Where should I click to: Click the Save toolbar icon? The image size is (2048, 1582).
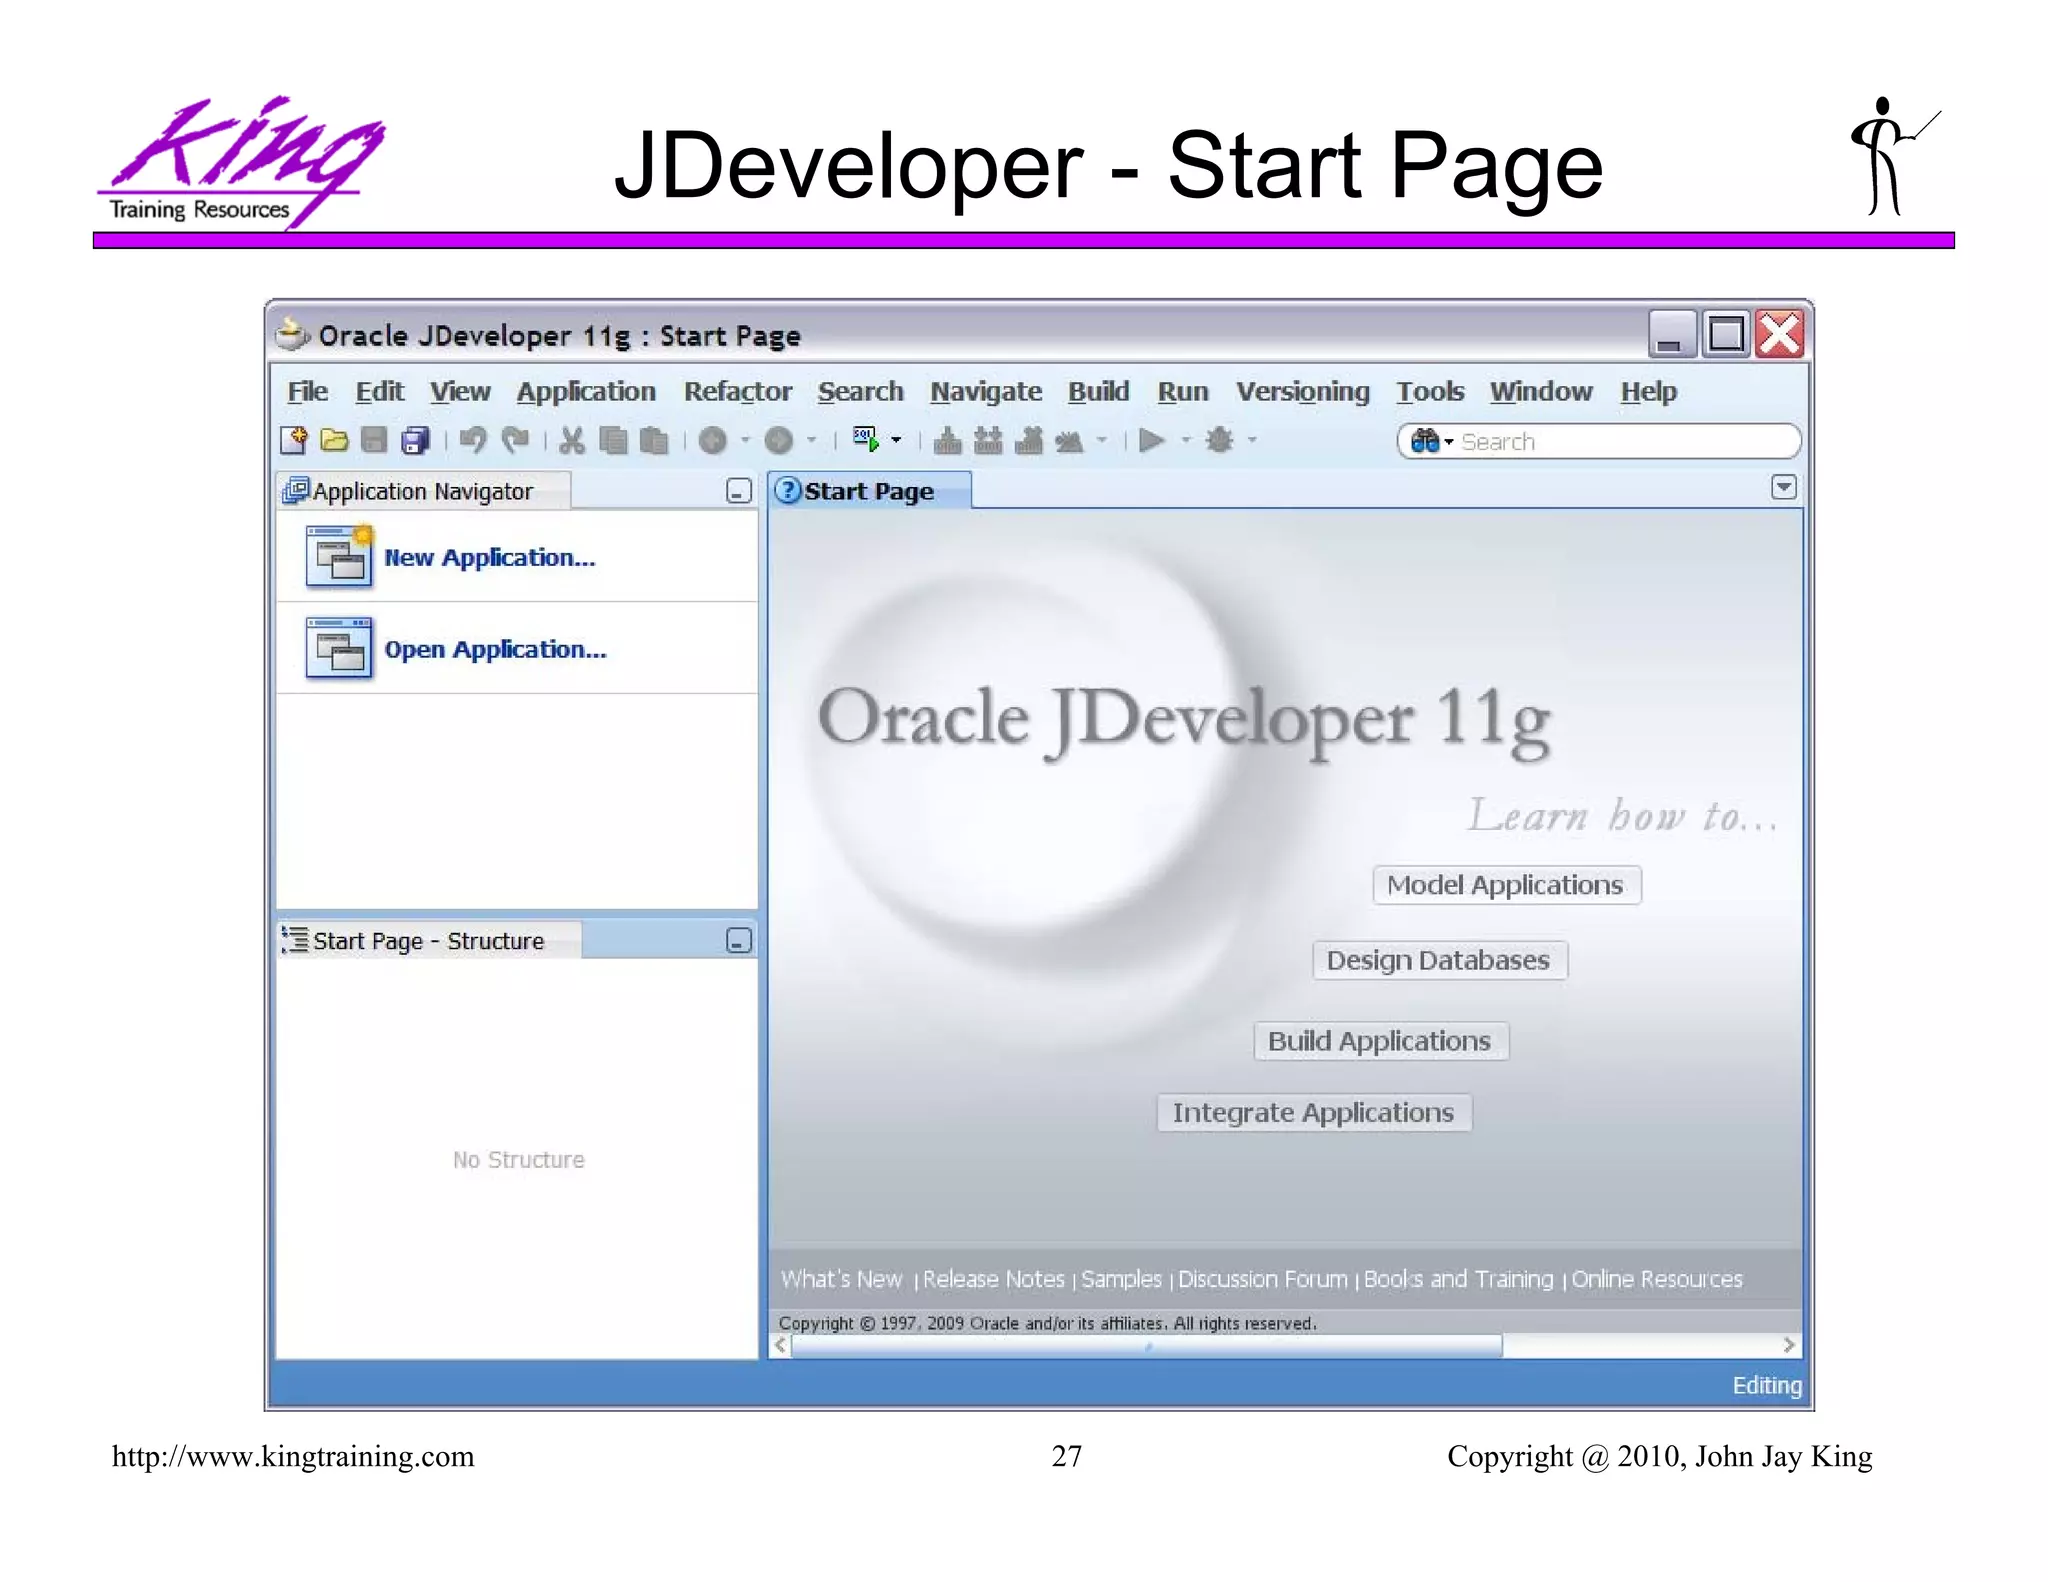[x=374, y=440]
